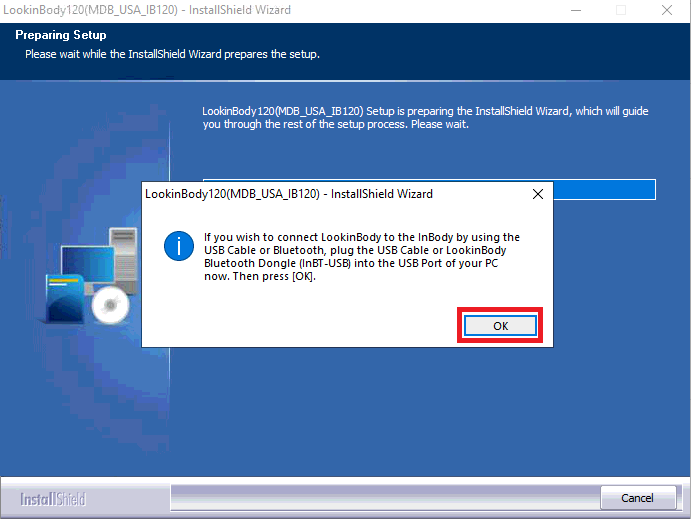Click the message dialog title bar text

(x=289, y=194)
